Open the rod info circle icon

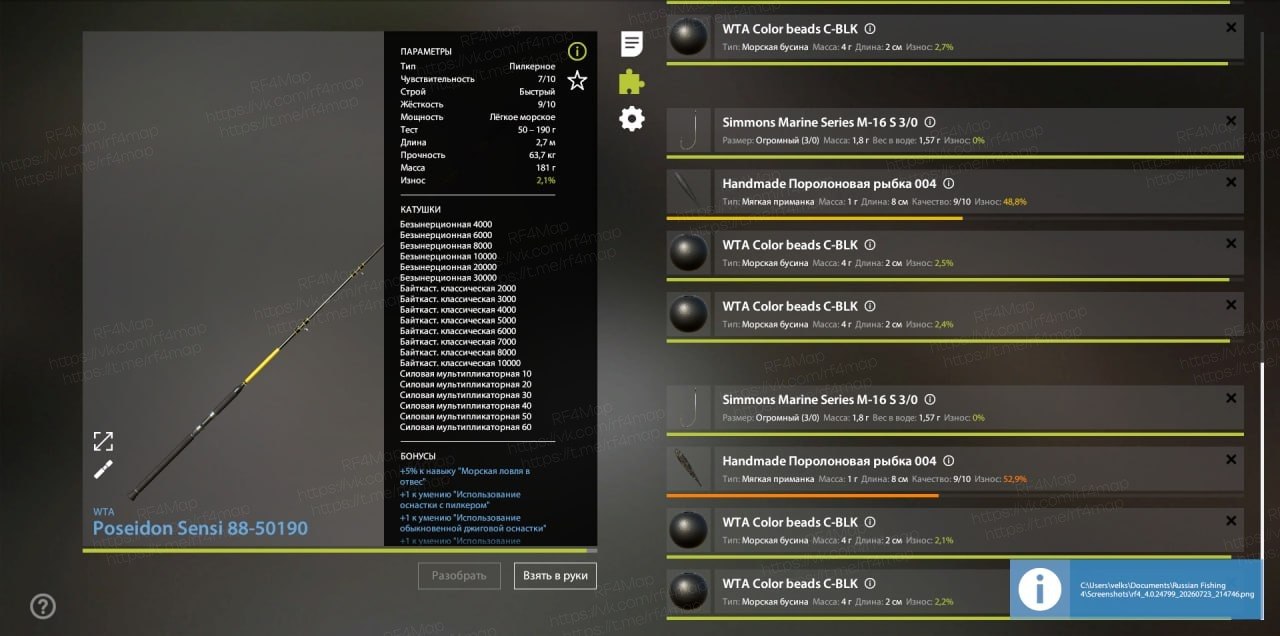(577, 51)
